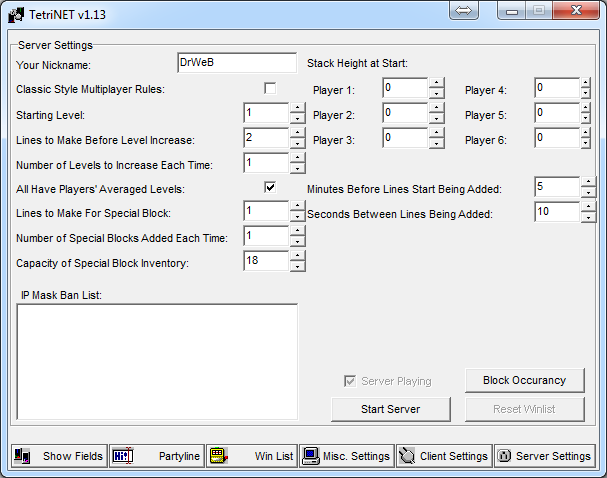The image size is (607, 478).
Task: Increase Lines to Make For Special Block
Action: 297,206
